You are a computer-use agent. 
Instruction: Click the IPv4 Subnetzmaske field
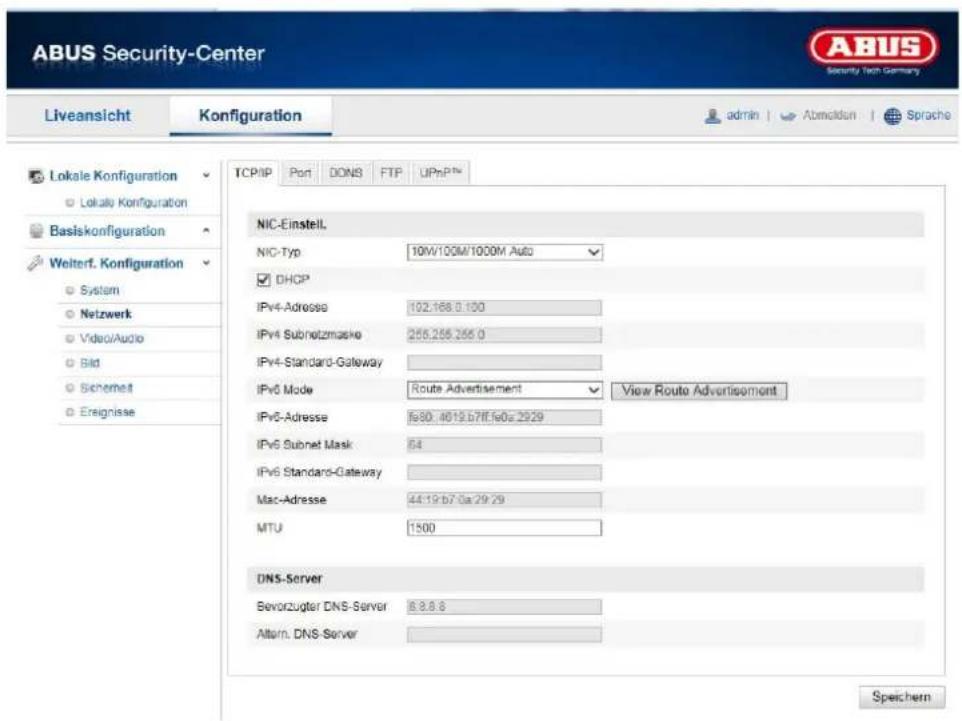tap(504, 335)
